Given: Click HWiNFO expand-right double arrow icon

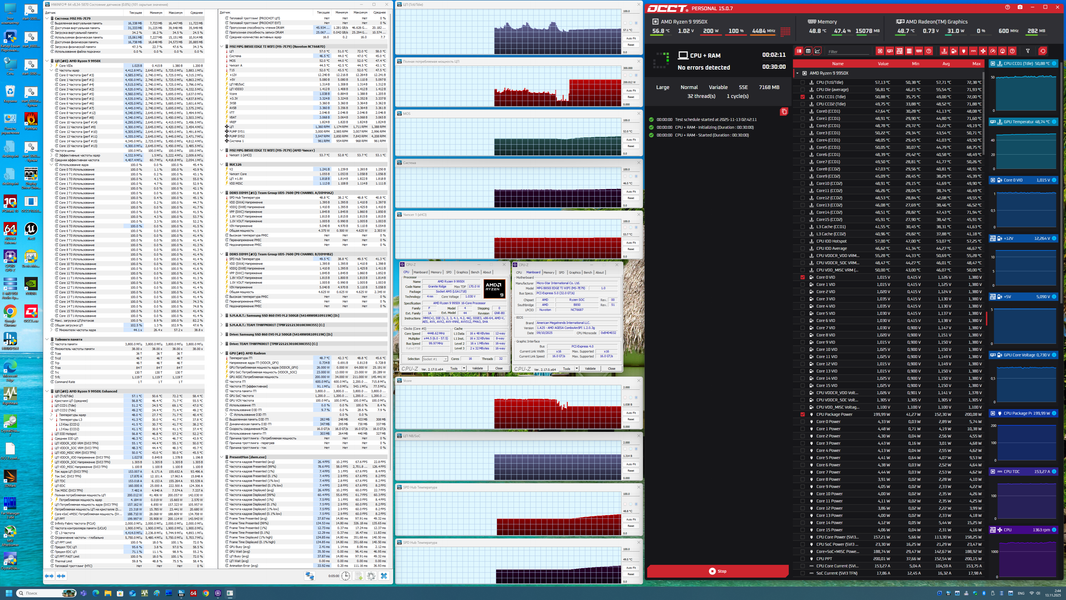Looking at the screenshot, I should [61, 576].
